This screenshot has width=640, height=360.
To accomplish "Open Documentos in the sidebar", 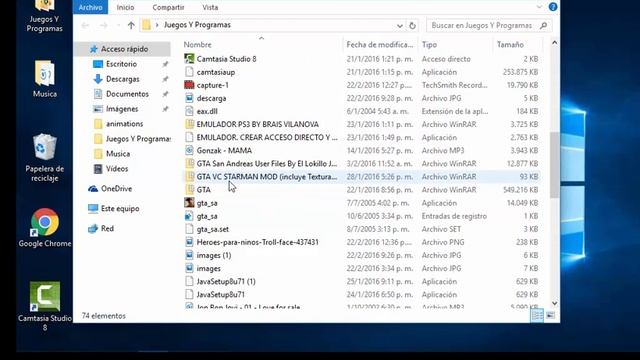I will click(x=127, y=94).
